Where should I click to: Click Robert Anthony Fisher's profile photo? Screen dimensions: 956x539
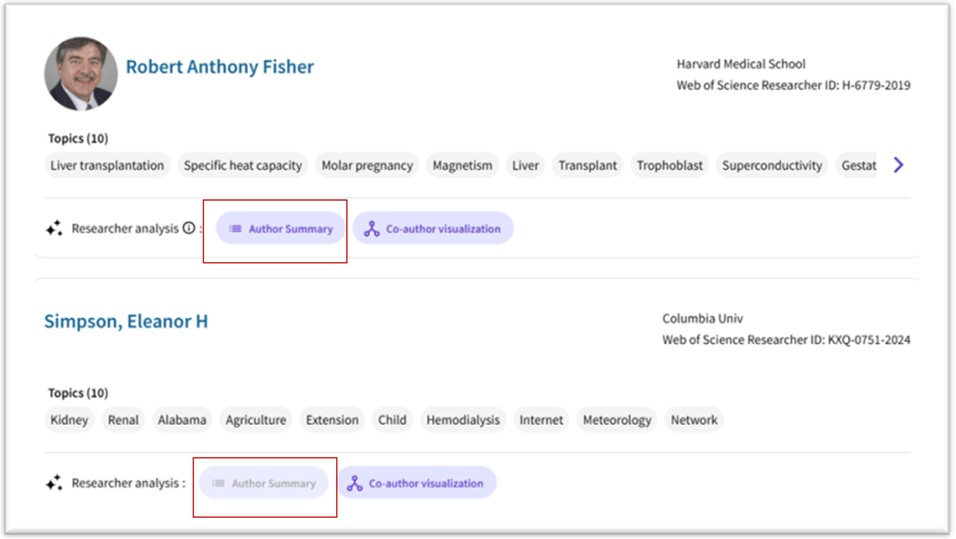coord(80,73)
